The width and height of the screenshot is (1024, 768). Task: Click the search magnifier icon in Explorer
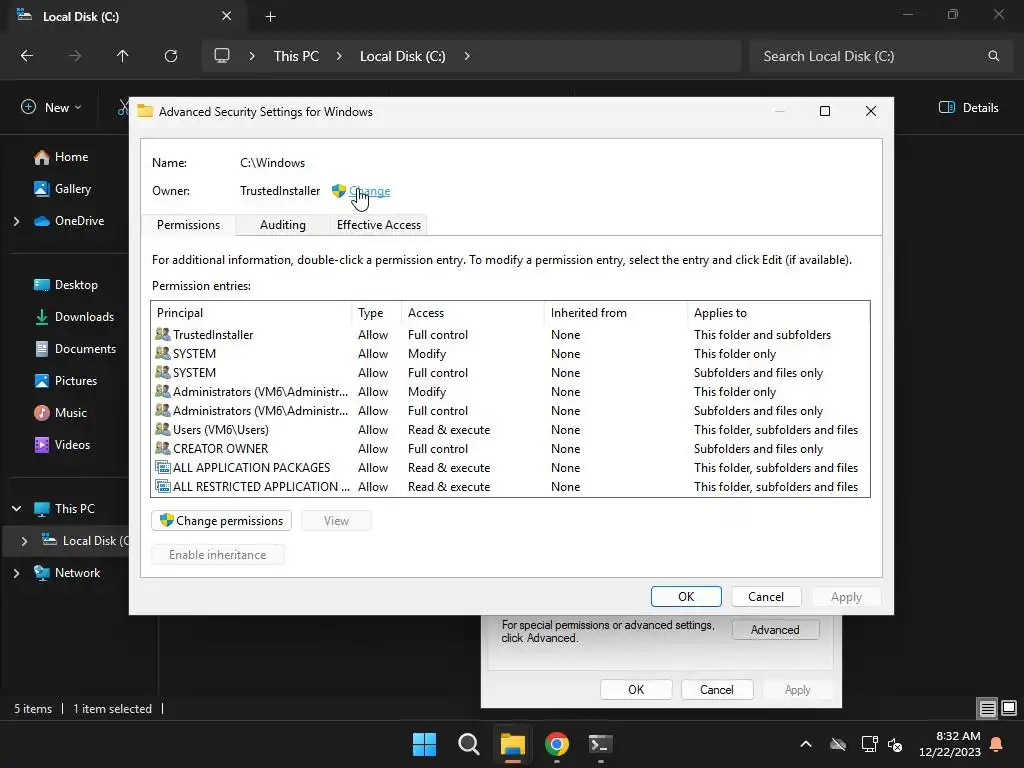point(993,56)
